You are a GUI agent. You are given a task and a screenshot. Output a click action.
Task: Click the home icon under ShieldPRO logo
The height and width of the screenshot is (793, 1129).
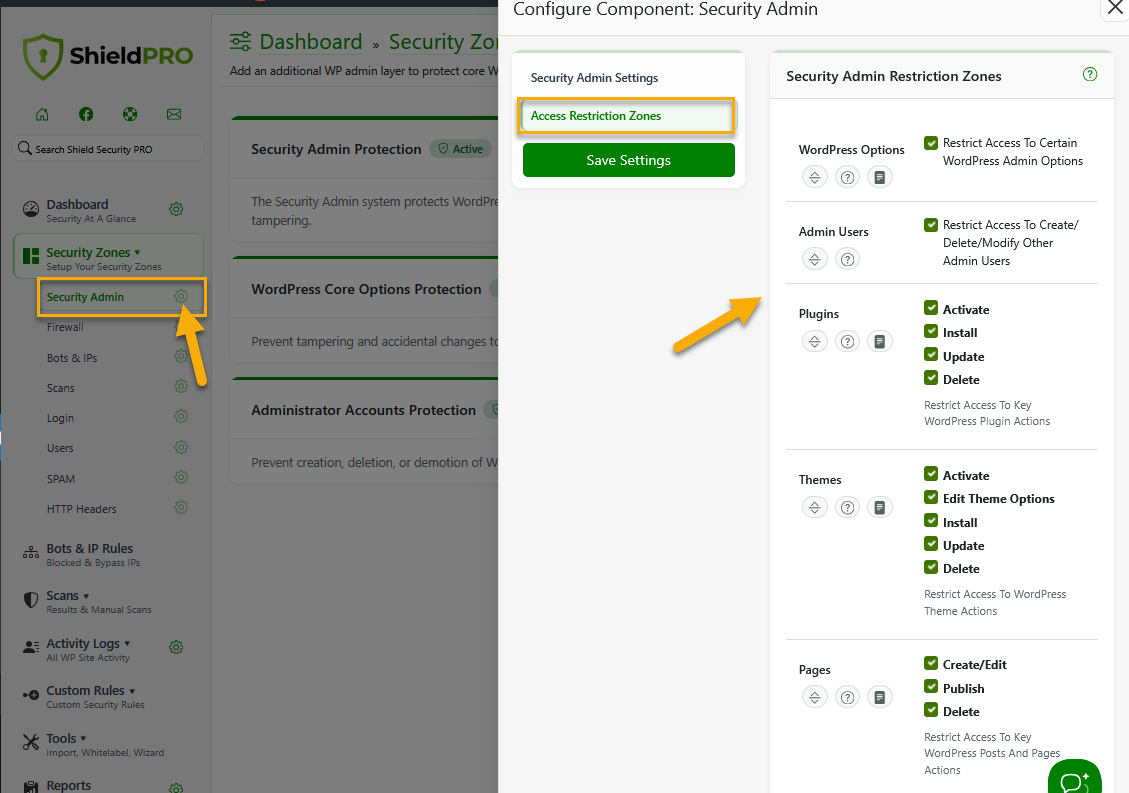point(42,114)
